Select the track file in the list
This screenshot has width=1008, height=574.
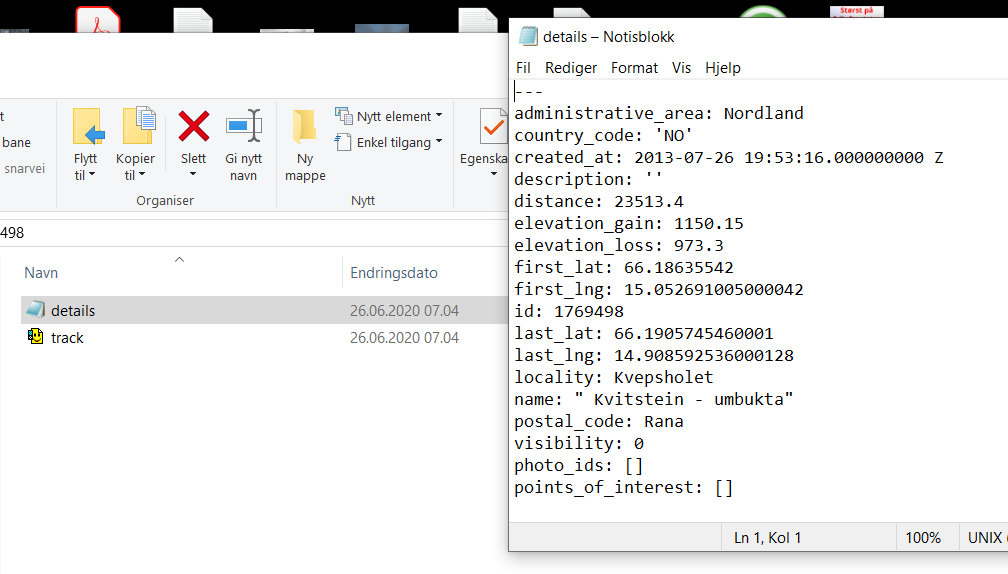pos(67,338)
